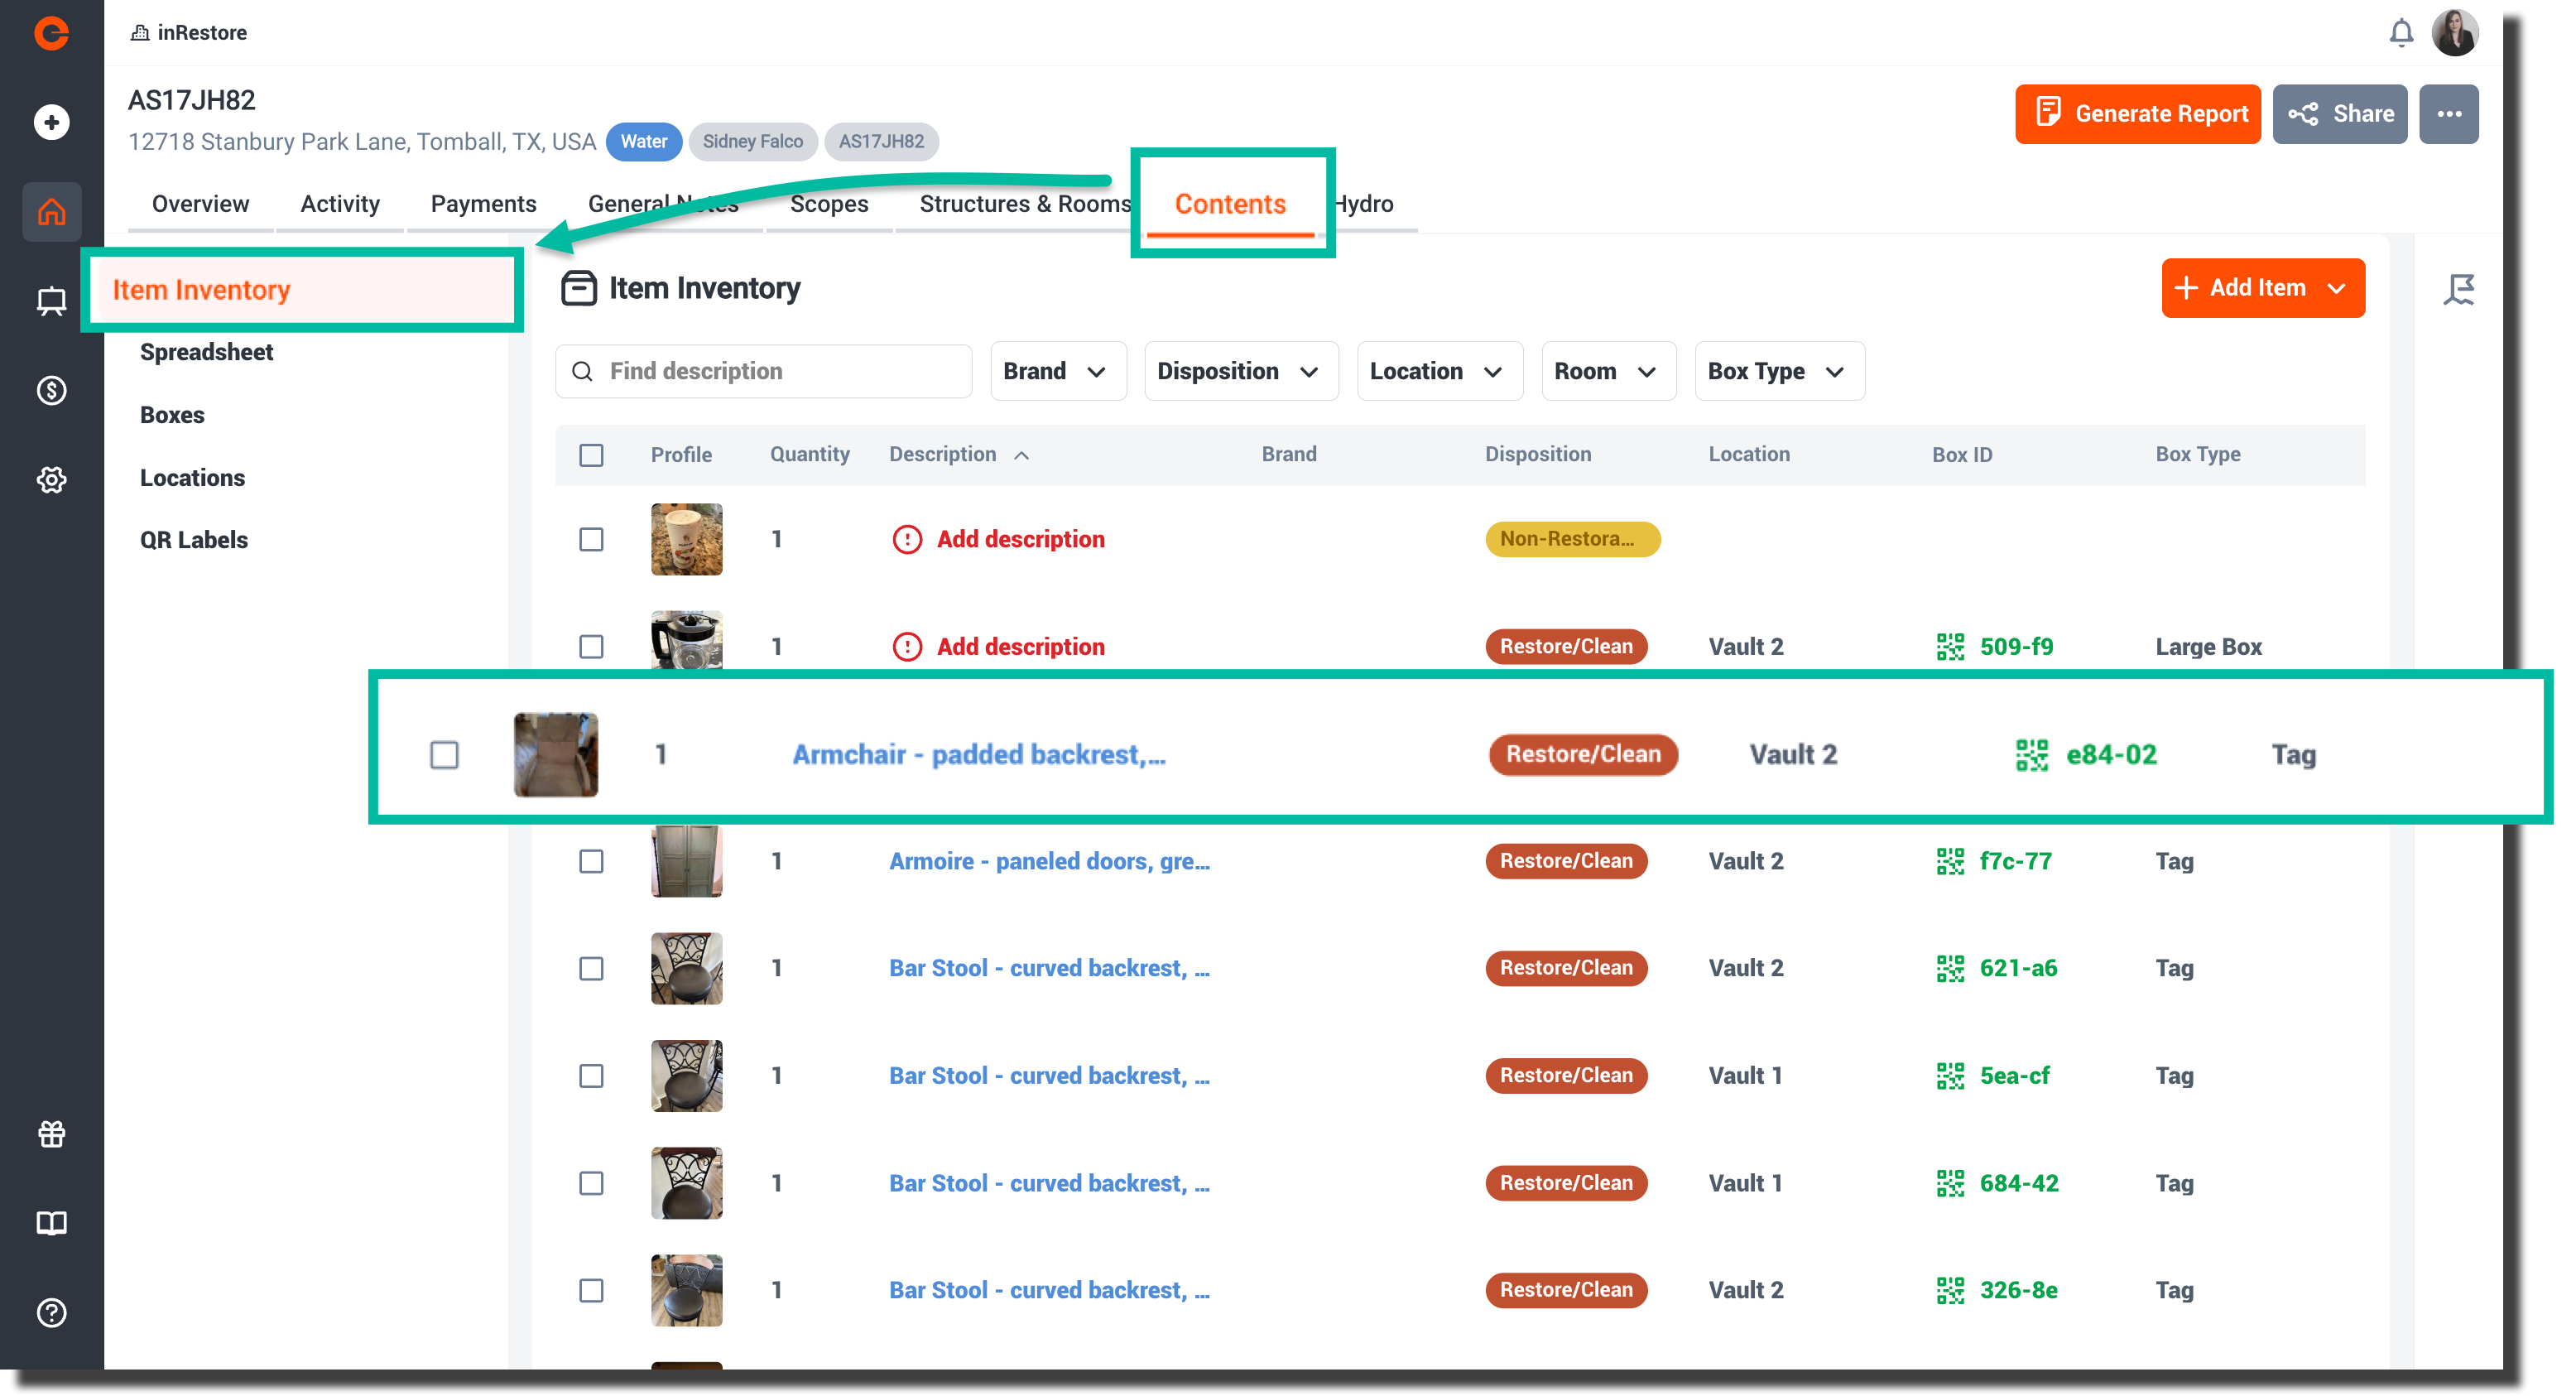Expand the Box Type filter dropdown

click(x=1778, y=371)
